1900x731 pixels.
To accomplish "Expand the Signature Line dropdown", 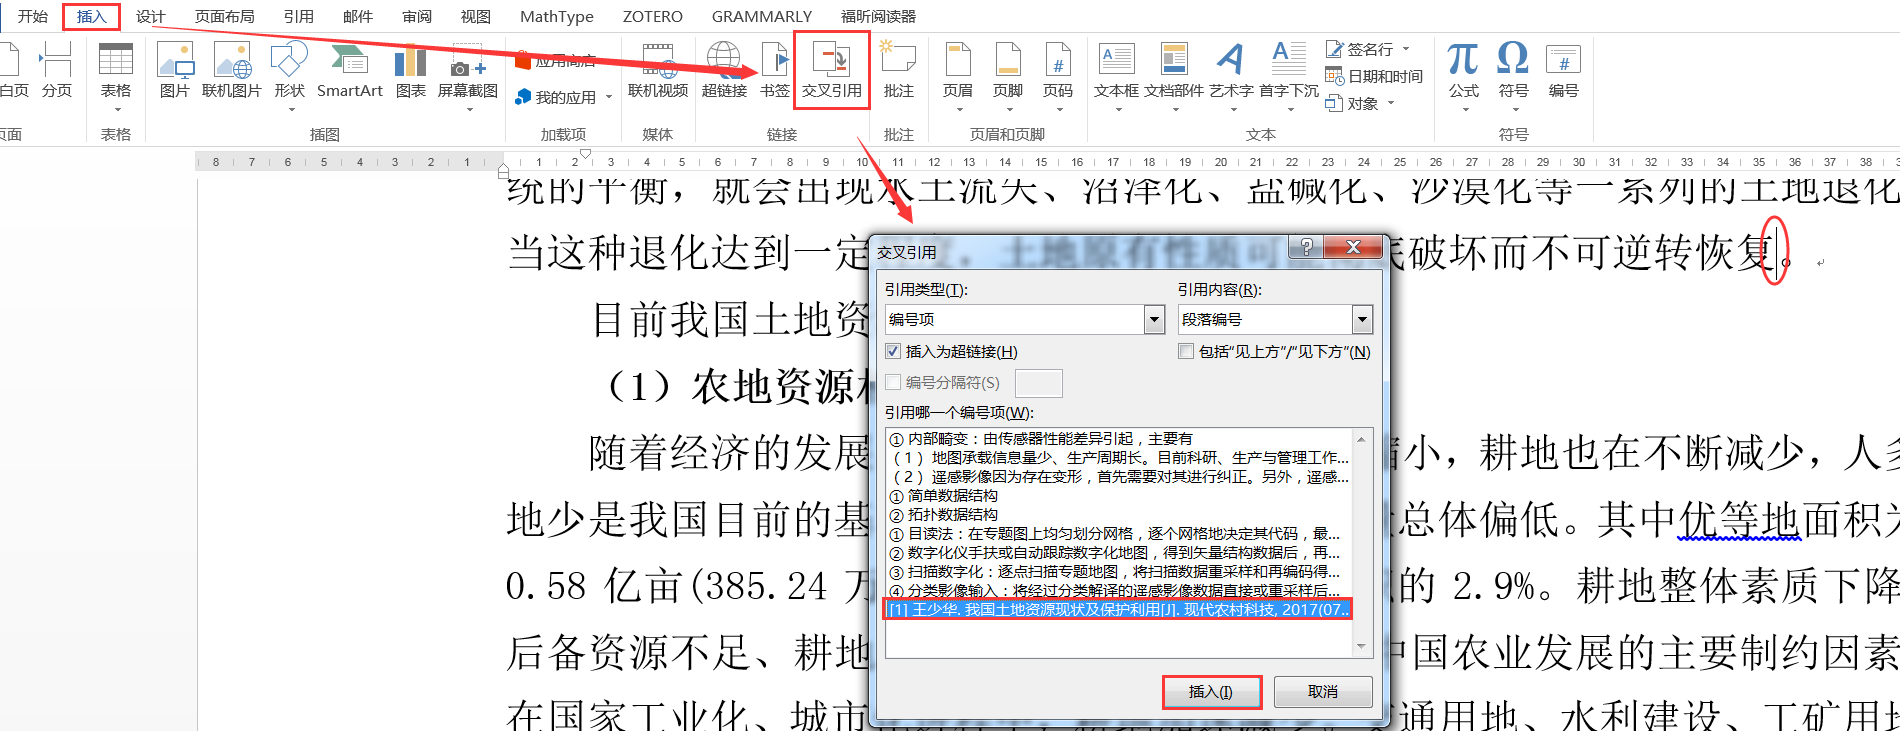I will (1406, 49).
